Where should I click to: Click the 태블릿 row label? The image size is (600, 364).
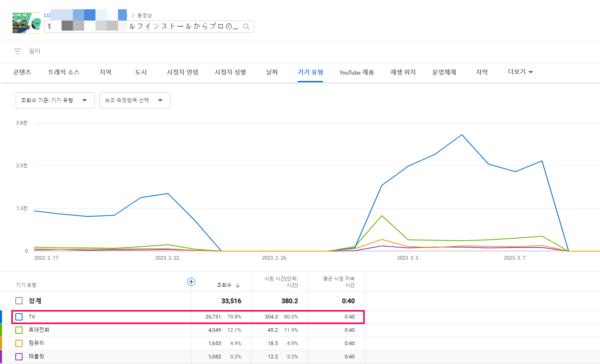pyautogui.click(x=36, y=356)
